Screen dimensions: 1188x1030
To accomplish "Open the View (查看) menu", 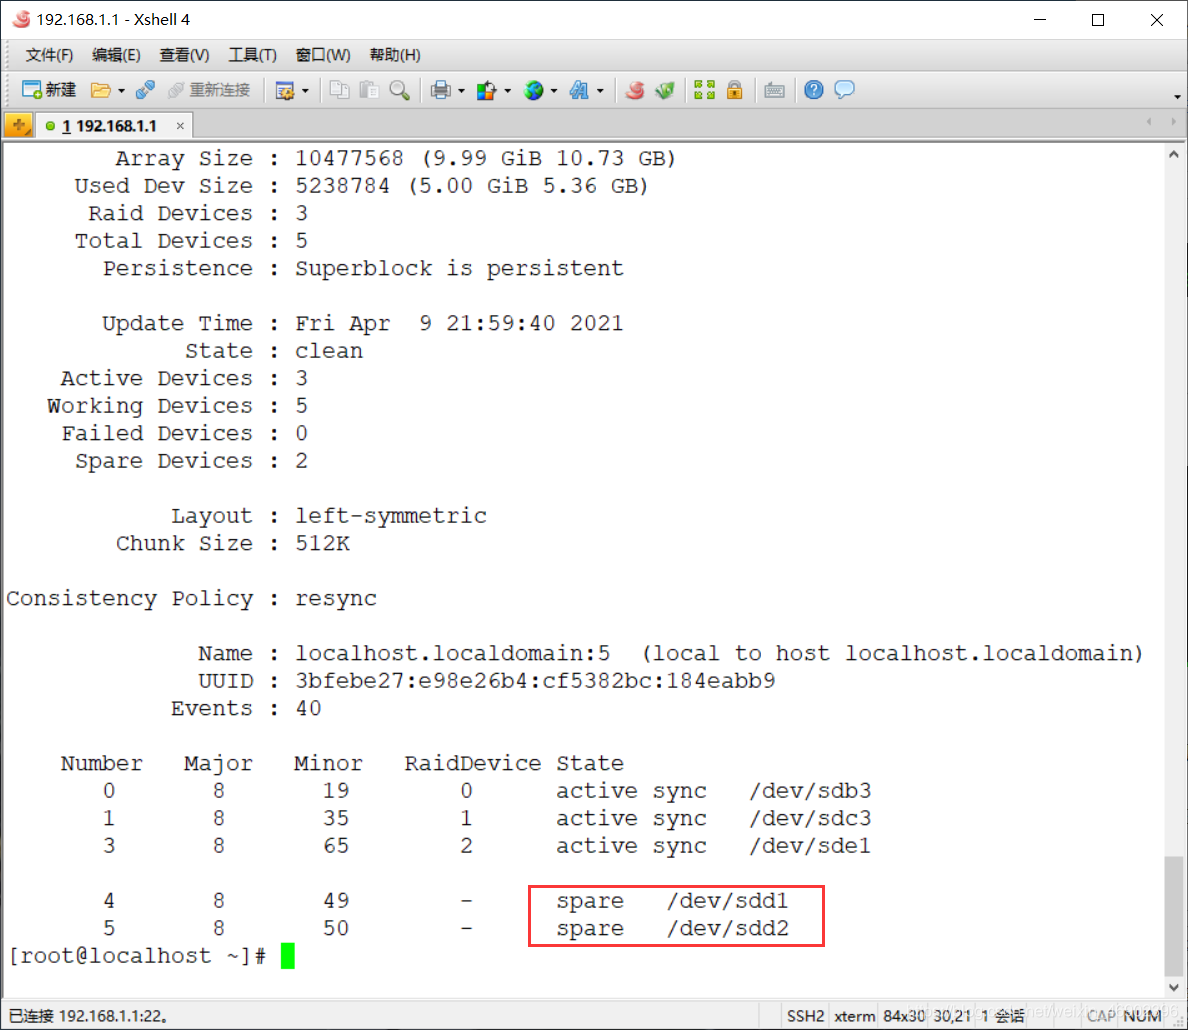I will 184,55.
